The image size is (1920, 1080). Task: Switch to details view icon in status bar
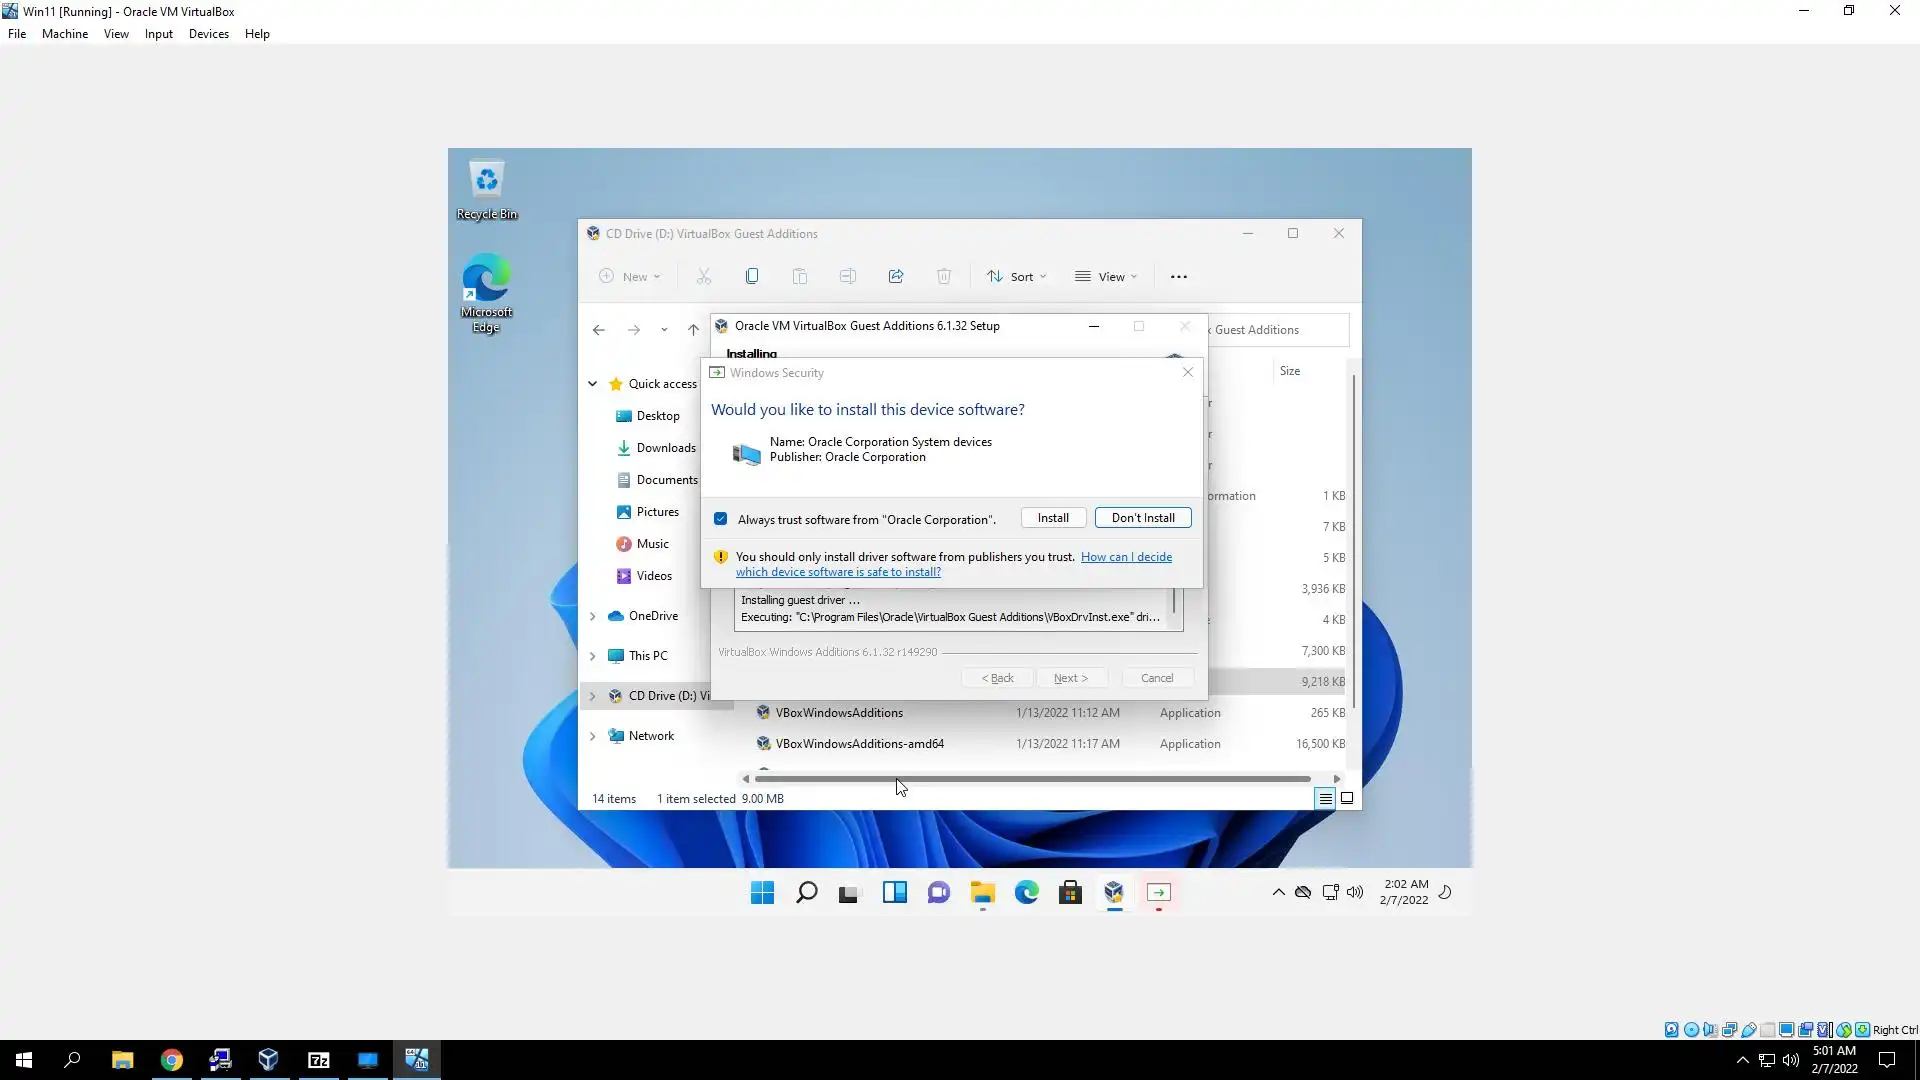point(1324,799)
